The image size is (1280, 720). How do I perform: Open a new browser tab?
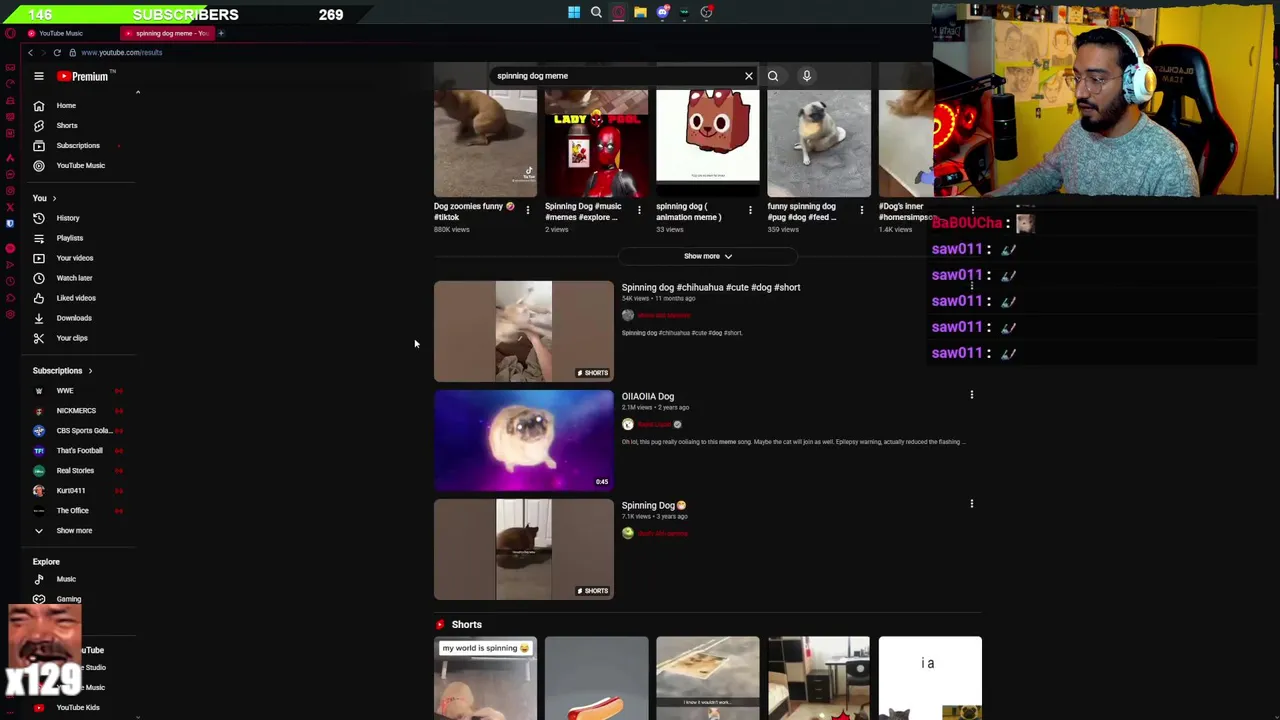click(x=221, y=33)
